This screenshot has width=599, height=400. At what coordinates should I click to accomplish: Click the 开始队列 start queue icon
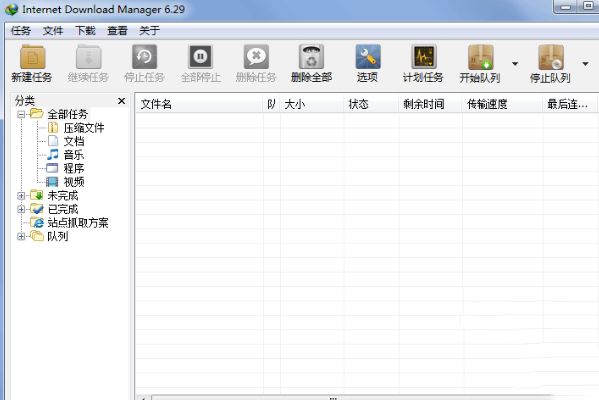(x=480, y=57)
